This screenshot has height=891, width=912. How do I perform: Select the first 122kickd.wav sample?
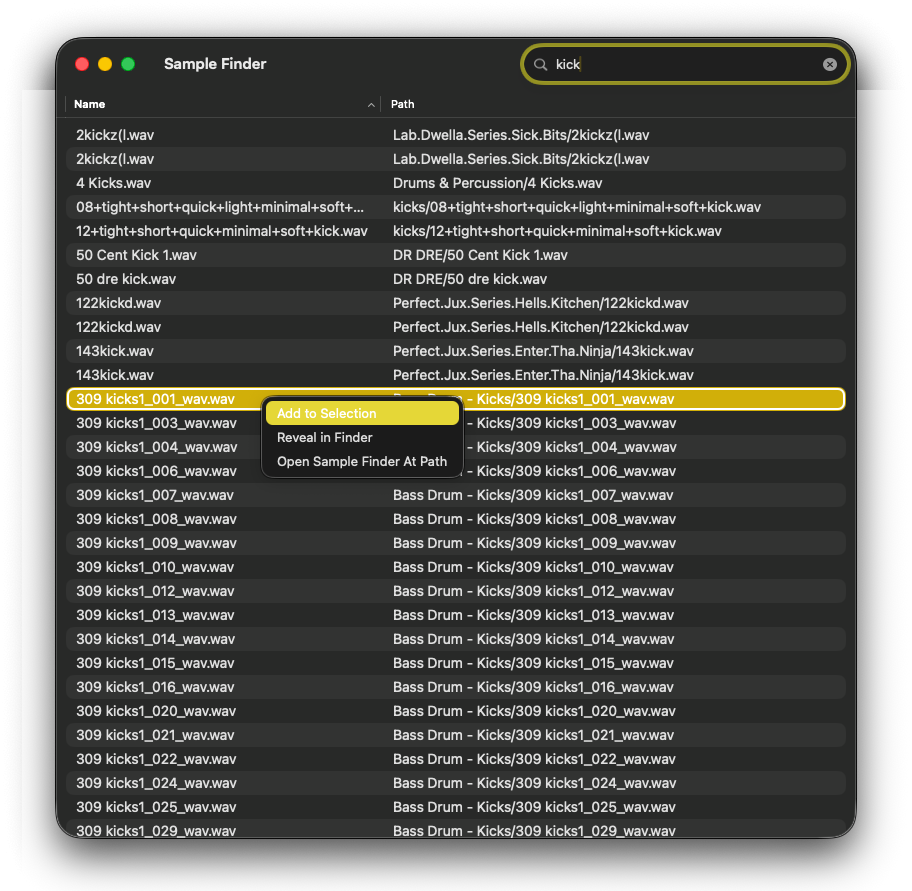(x=118, y=303)
